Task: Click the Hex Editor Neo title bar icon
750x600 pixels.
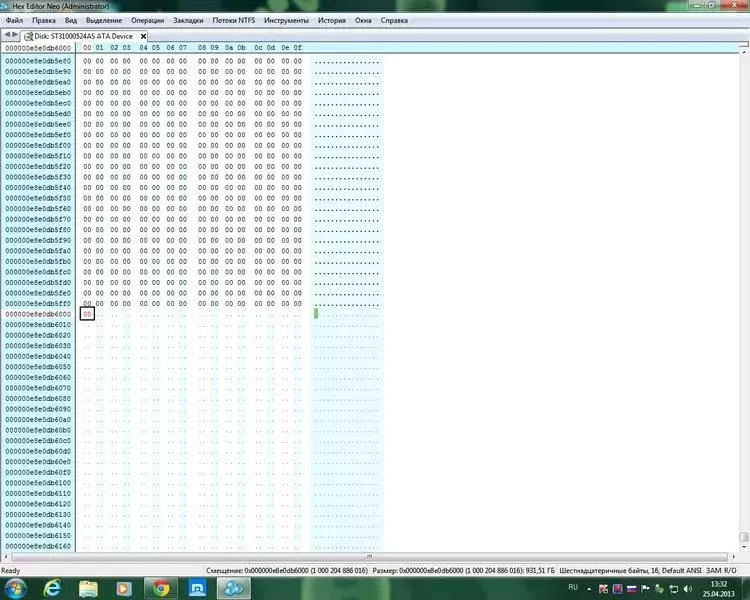Action: tap(5, 6)
